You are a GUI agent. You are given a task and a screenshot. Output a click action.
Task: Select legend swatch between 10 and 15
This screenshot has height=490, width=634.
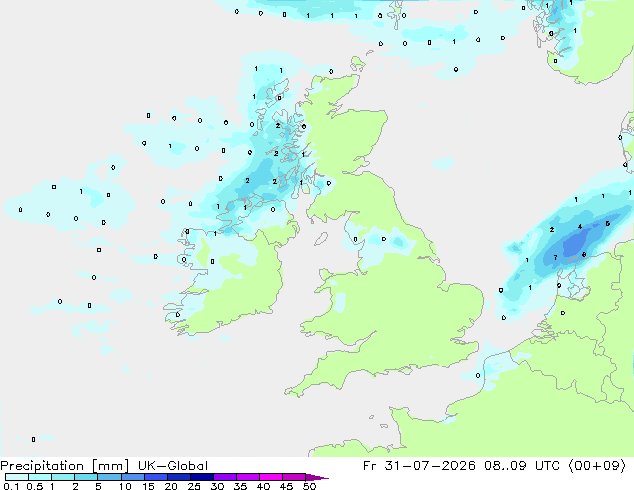(132, 477)
